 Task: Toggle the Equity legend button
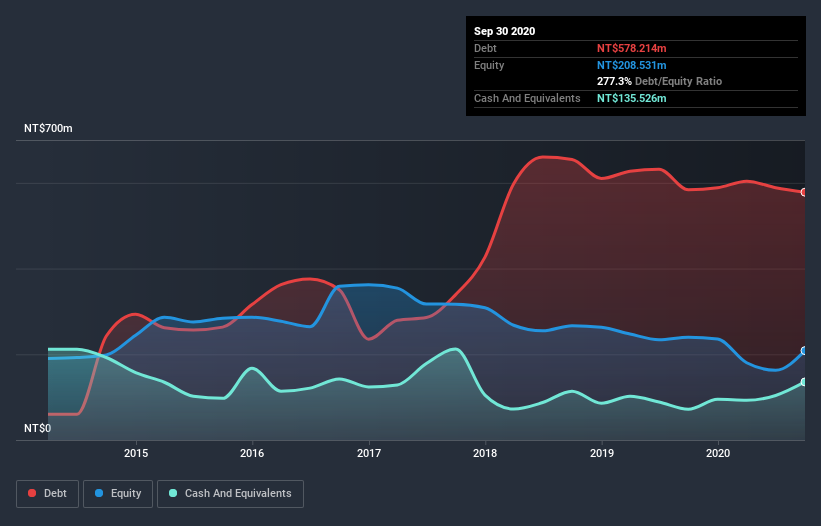coord(118,494)
